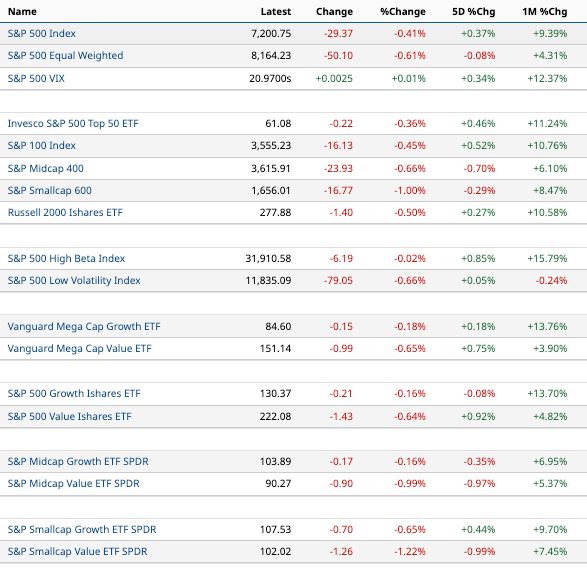Select the 1M change +13.70%
Screen dimensions: 587x576
[x=547, y=393]
